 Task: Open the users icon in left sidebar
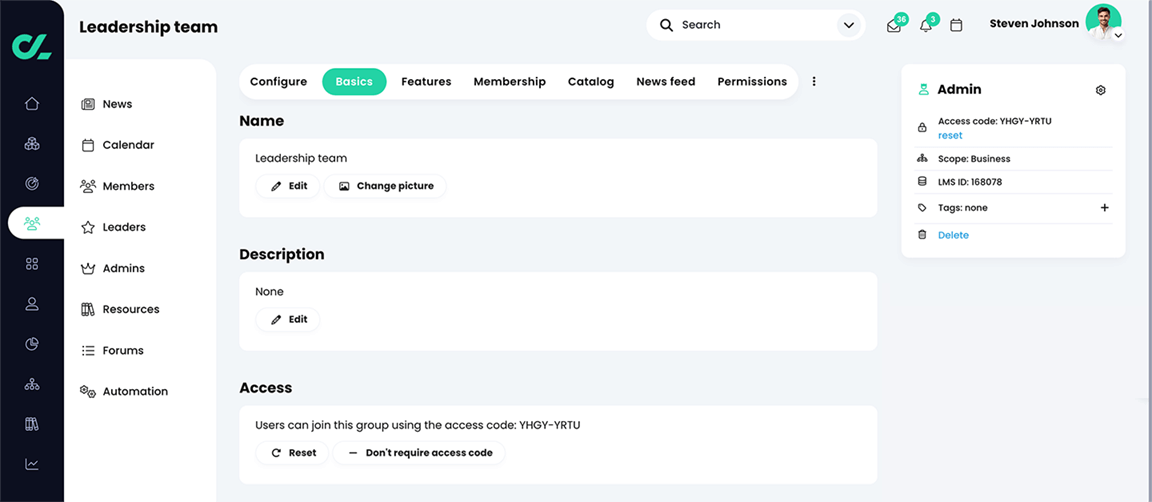(32, 304)
